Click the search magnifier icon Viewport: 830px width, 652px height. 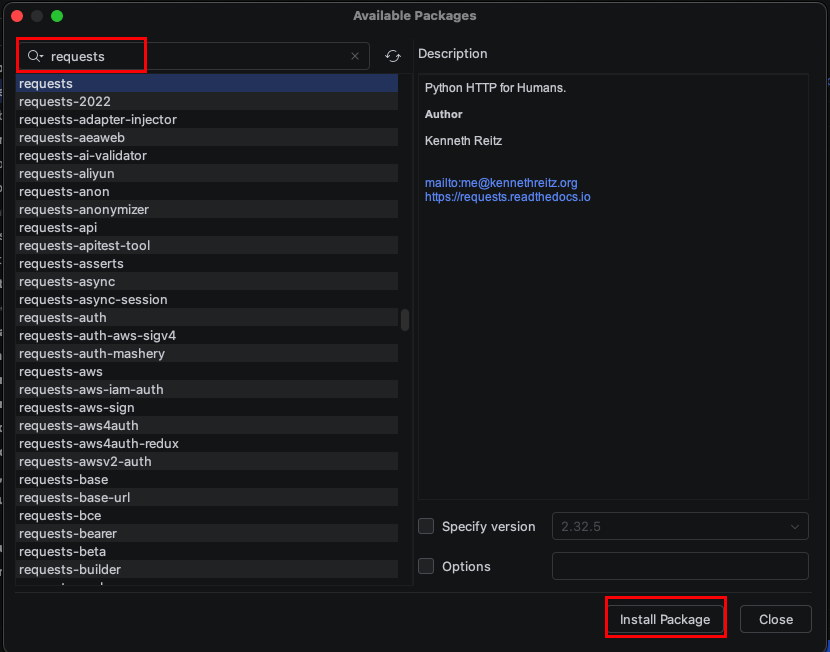point(34,56)
